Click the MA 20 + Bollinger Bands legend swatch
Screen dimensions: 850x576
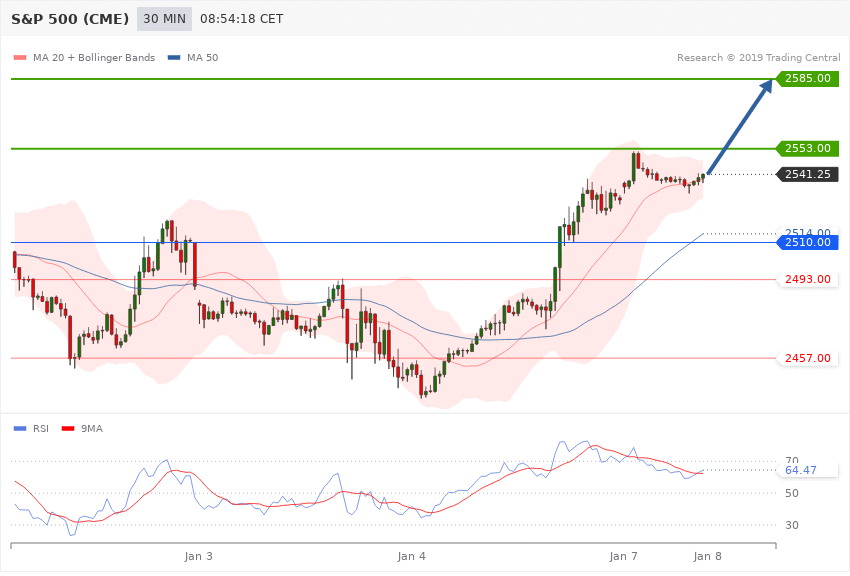point(20,57)
